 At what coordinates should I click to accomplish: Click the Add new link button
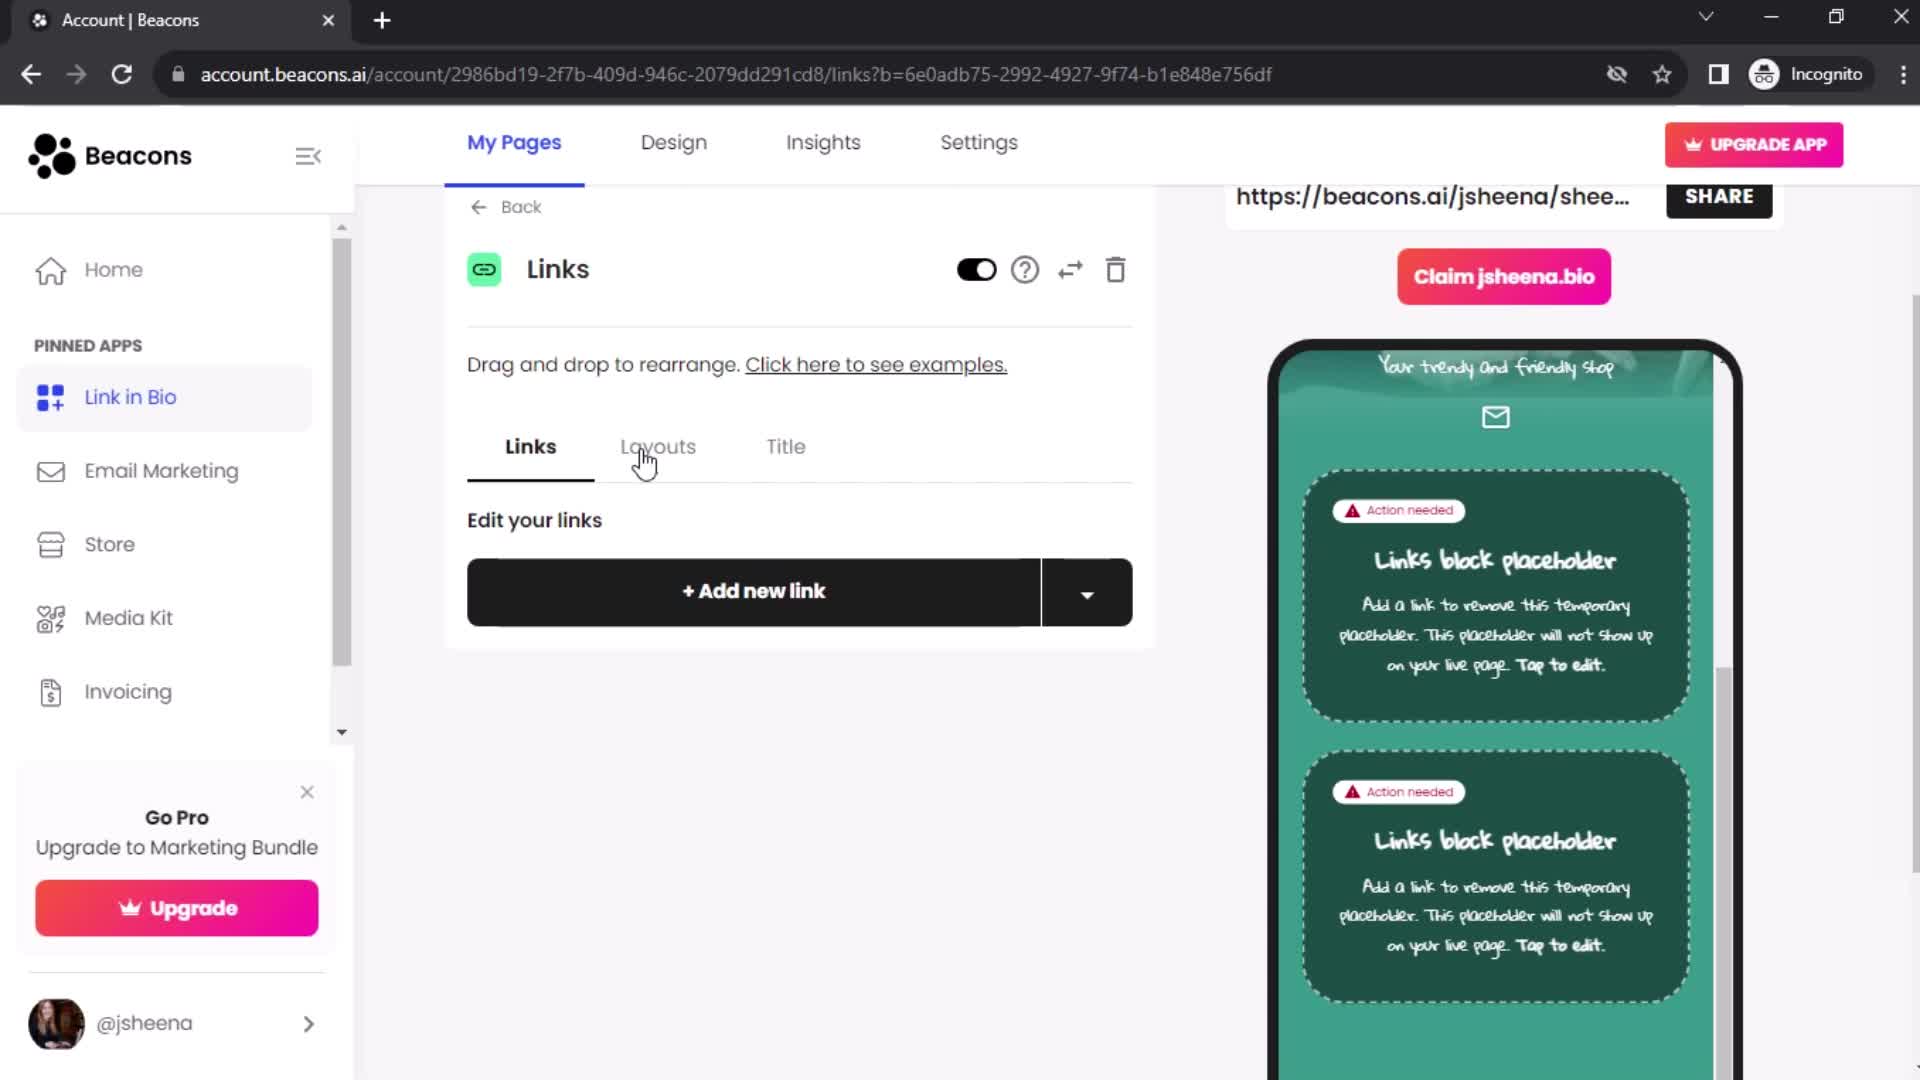click(753, 591)
